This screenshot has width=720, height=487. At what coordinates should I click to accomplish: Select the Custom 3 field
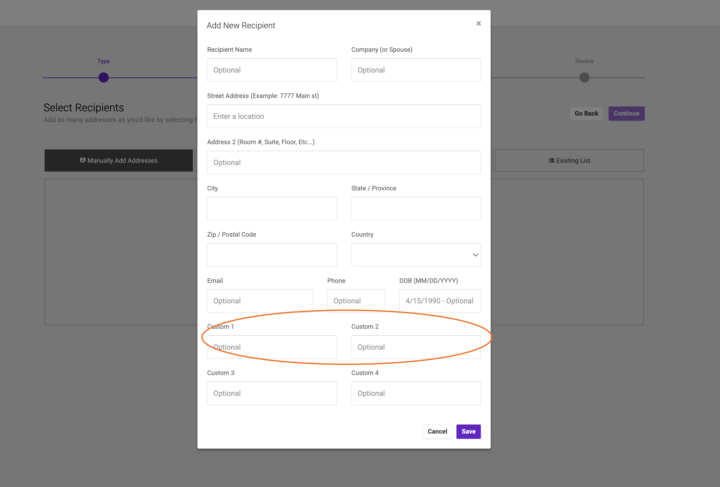tap(272, 393)
